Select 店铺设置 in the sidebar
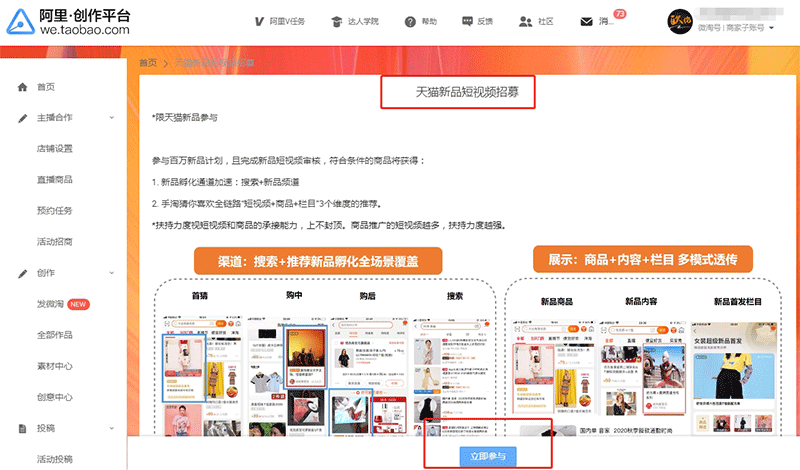Image resolution: width=800 pixels, height=470 pixels. (x=55, y=149)
